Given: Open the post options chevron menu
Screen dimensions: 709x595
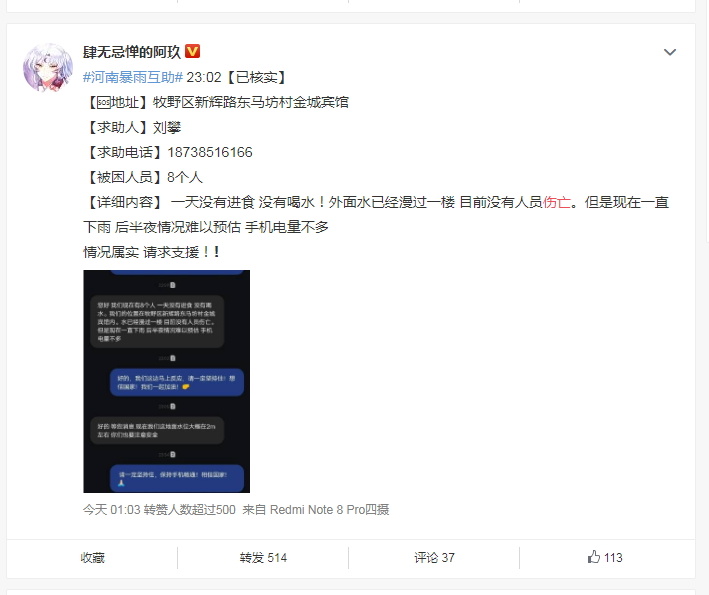Looking at the screenshot, I should tap(670, 52).
